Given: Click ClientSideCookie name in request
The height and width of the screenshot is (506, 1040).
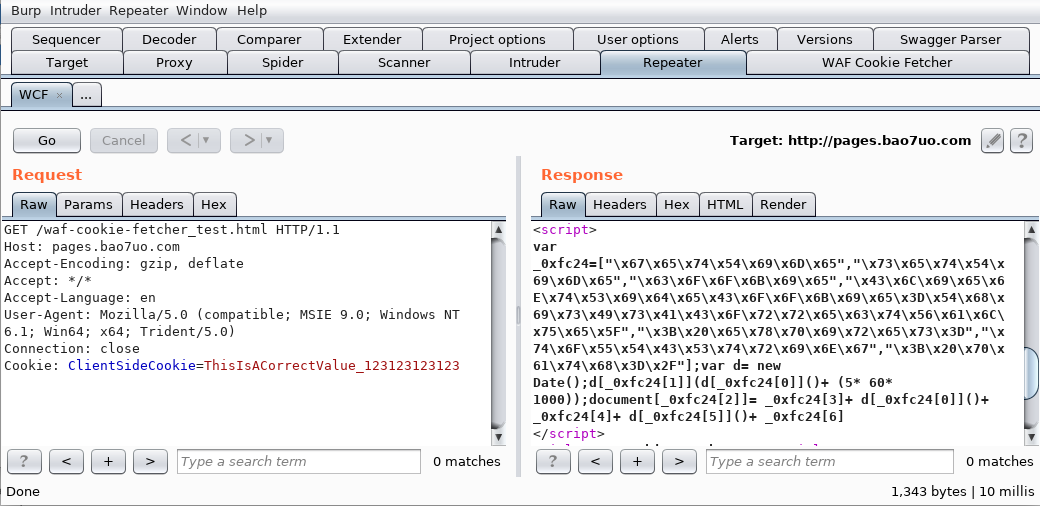Looking at the screenshot, I should tap(132, 365).
